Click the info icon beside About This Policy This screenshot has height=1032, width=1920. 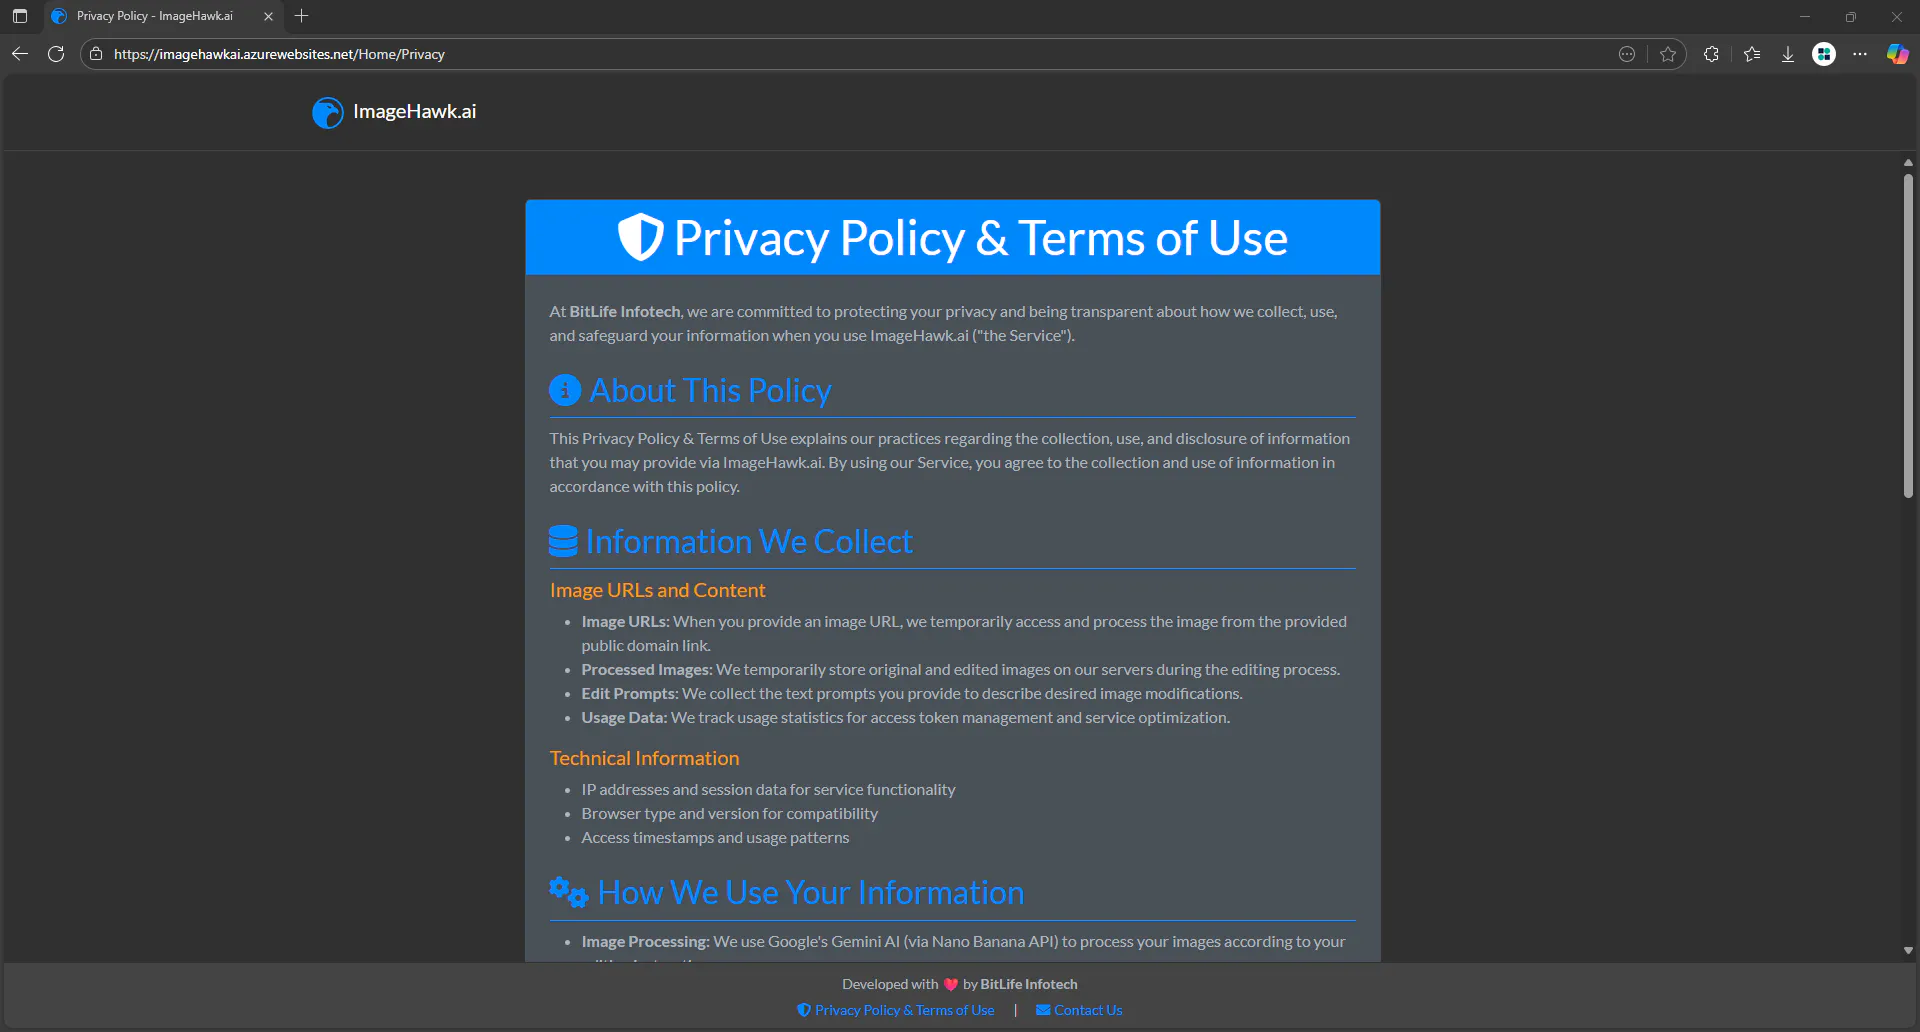565,390
